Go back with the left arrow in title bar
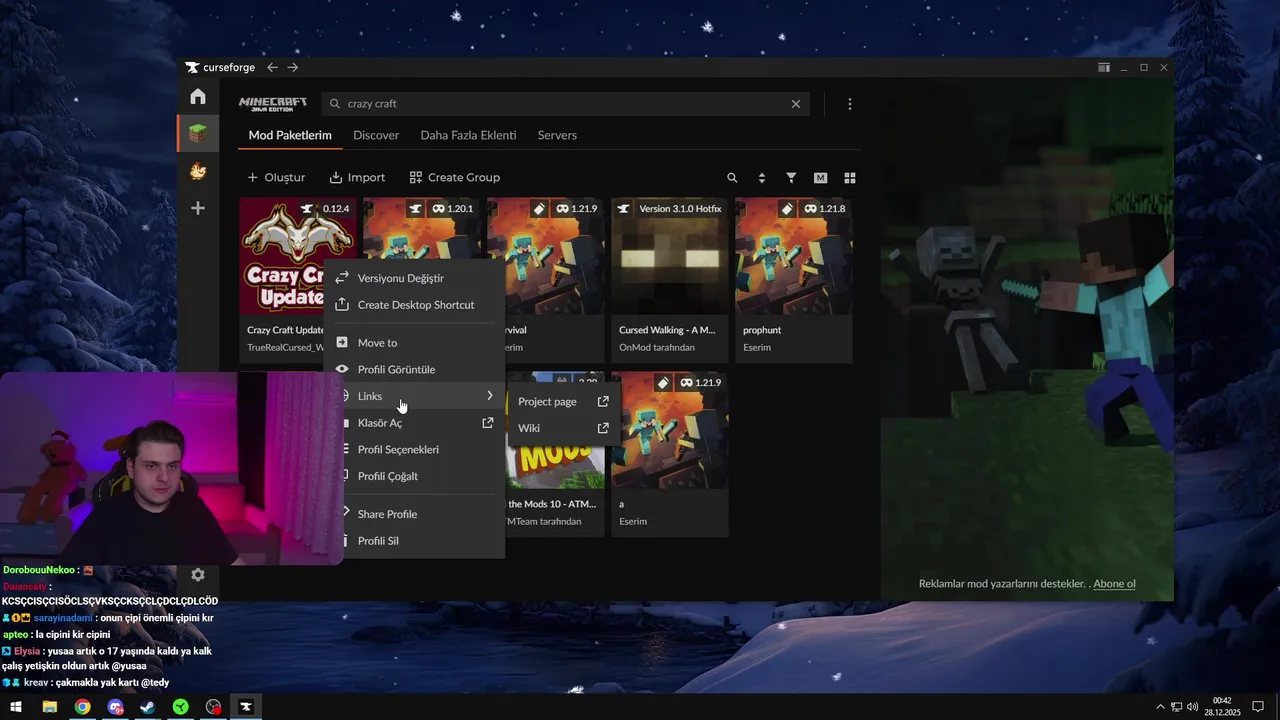The height and width of the screenshot is (720, 1280). 272,67
